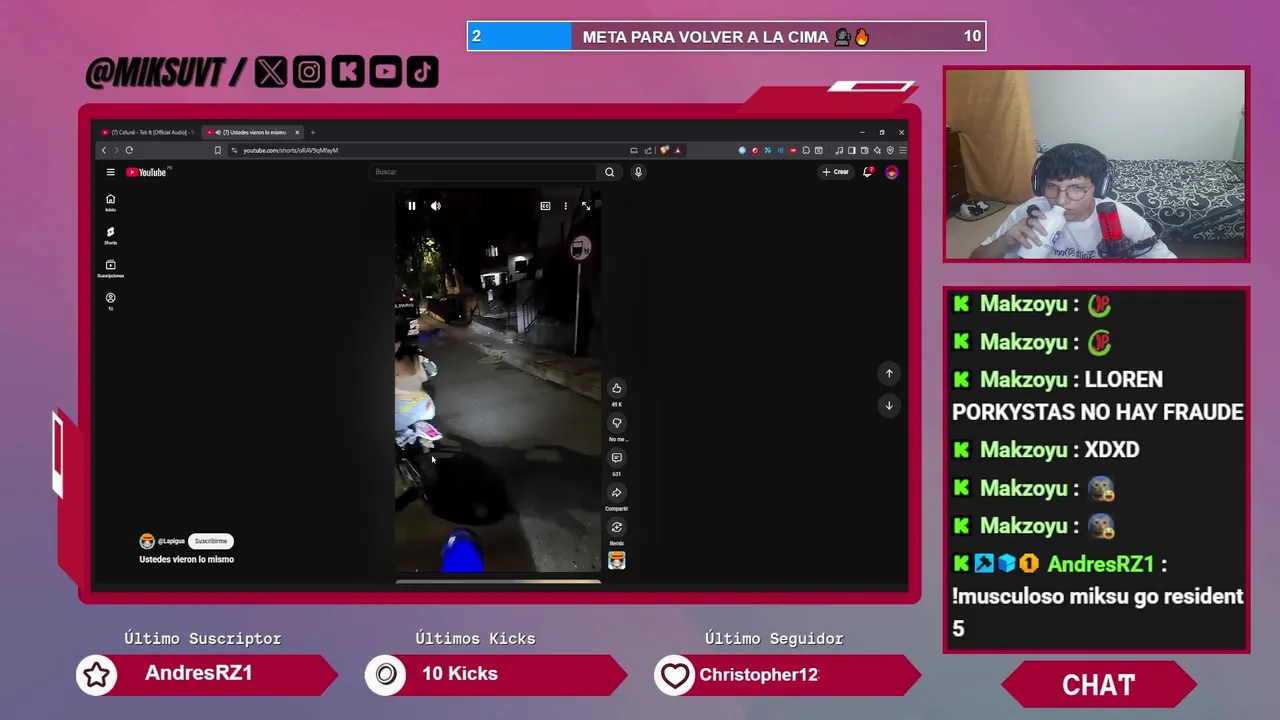Close the 'Ustedes vieron lo mismo' tab
1280x720 pixels.
[x=297, y=132]
